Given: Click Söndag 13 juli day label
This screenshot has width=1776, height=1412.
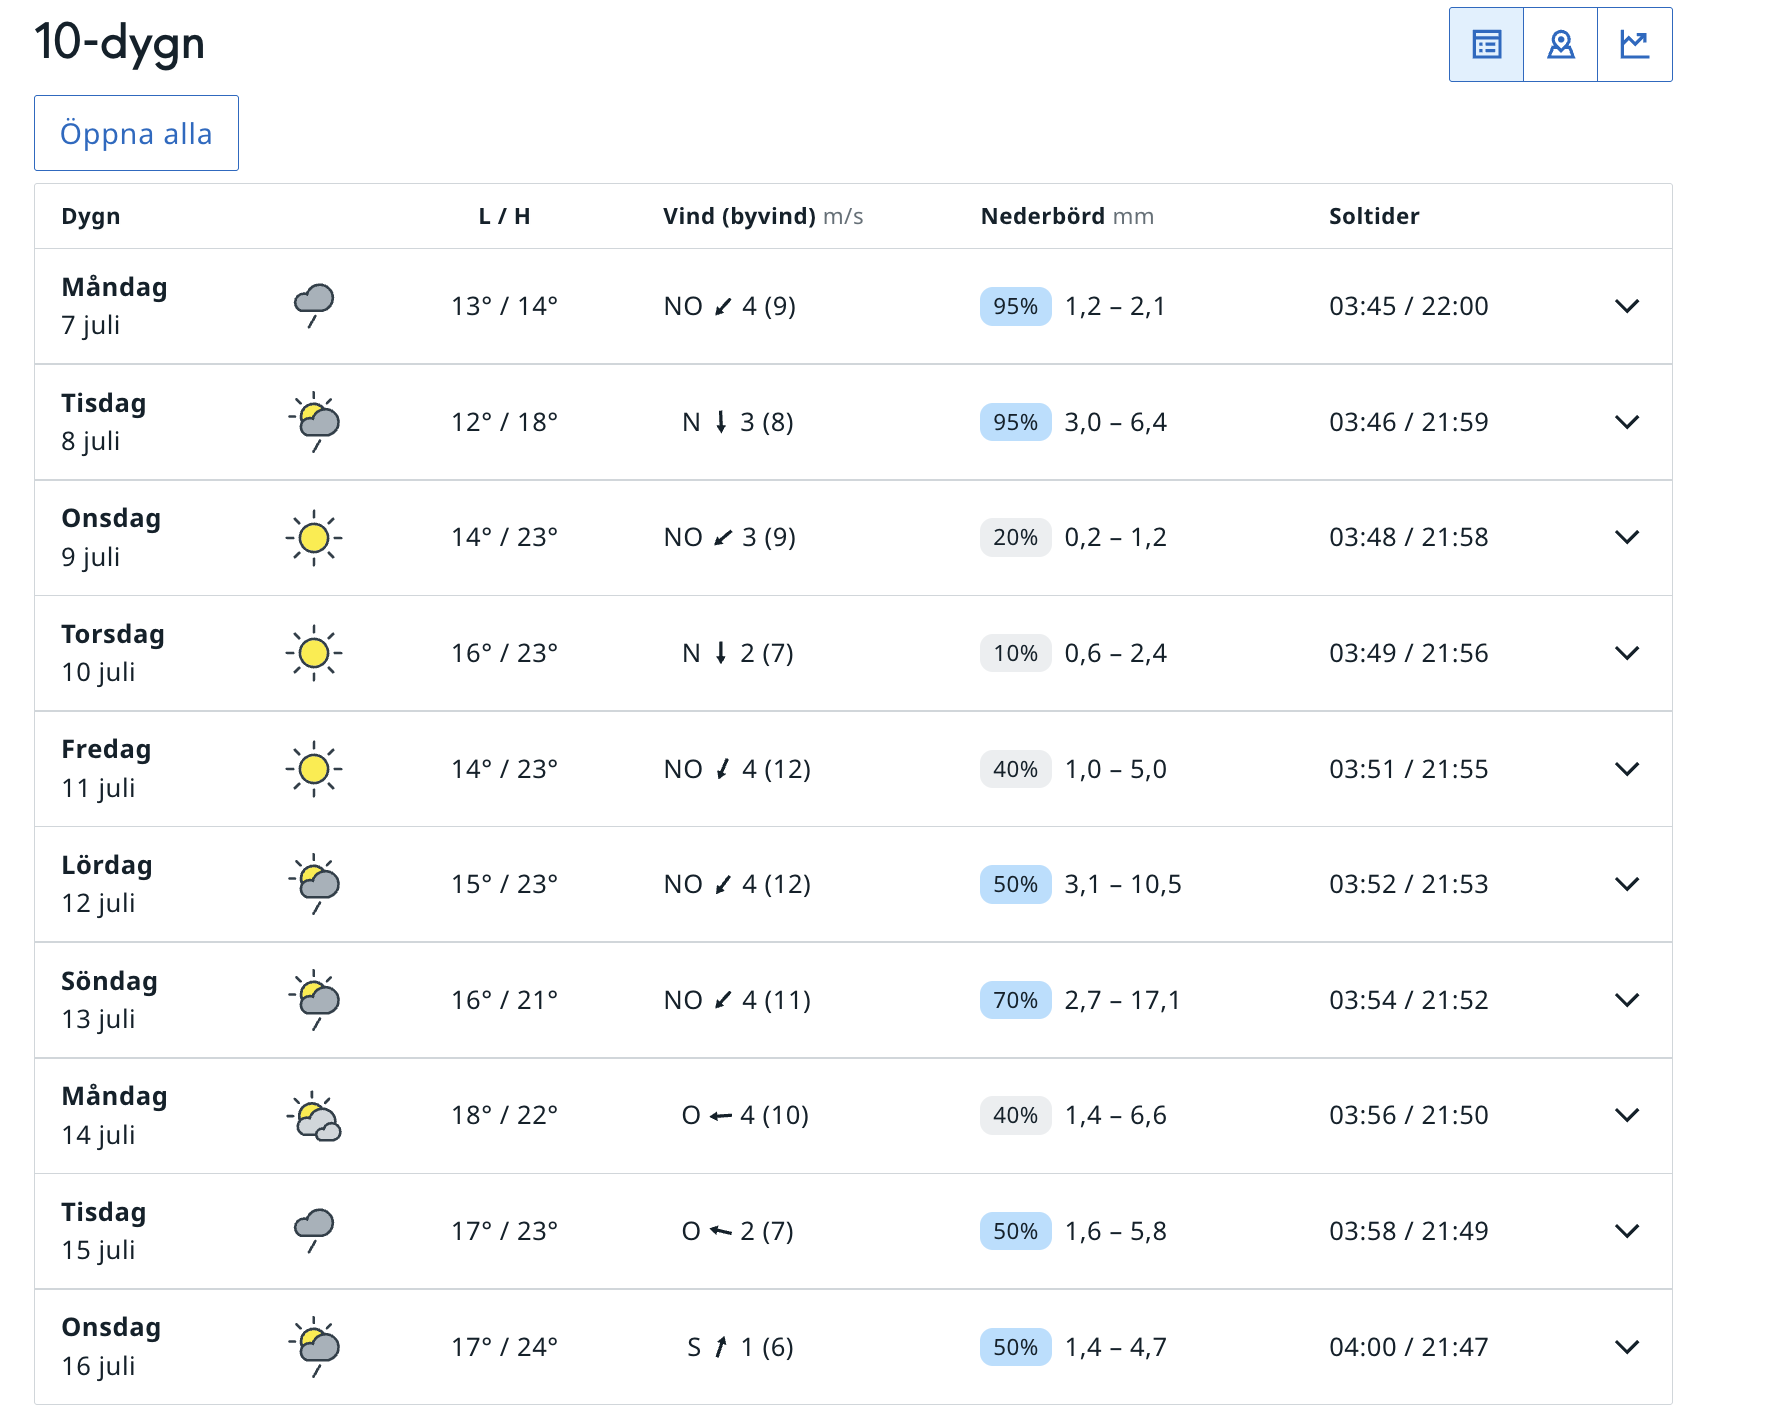Looking at the screenshot, I should point(109,1000).
